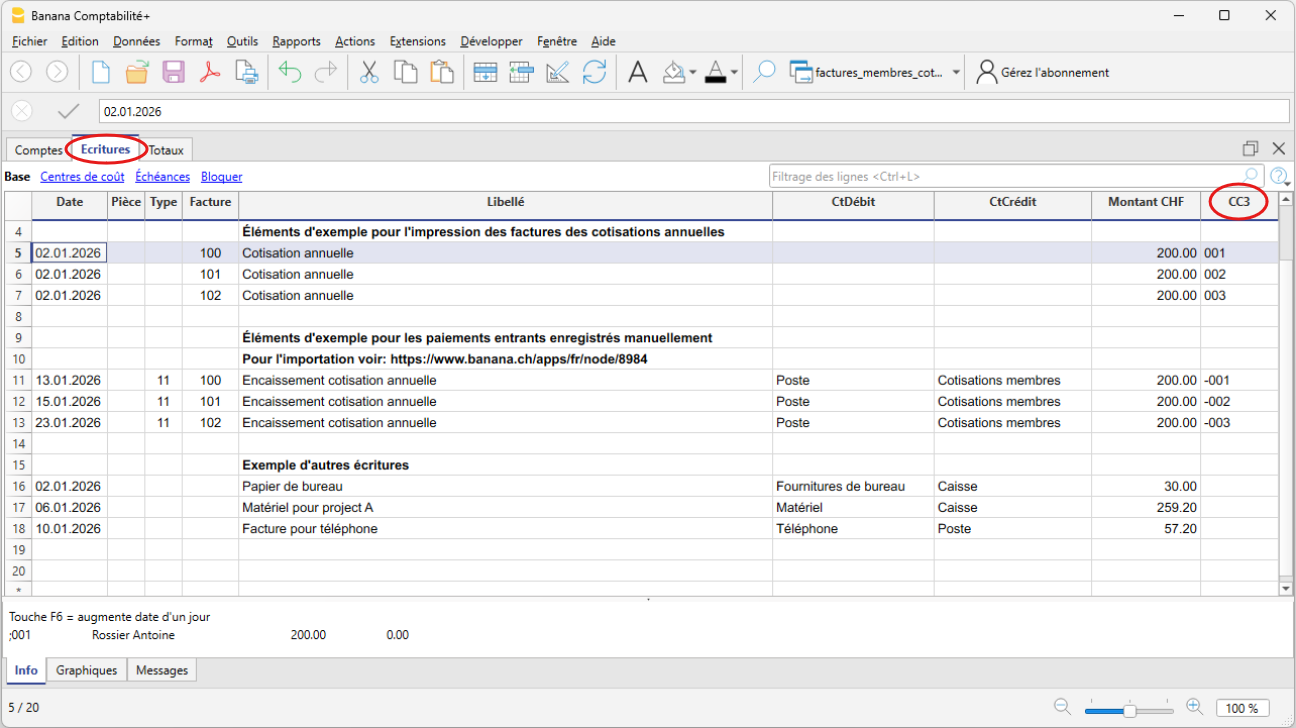This screenshot has height=728, width=1296.
Task: Select the Info bottom tab
Action: (26, 670)
